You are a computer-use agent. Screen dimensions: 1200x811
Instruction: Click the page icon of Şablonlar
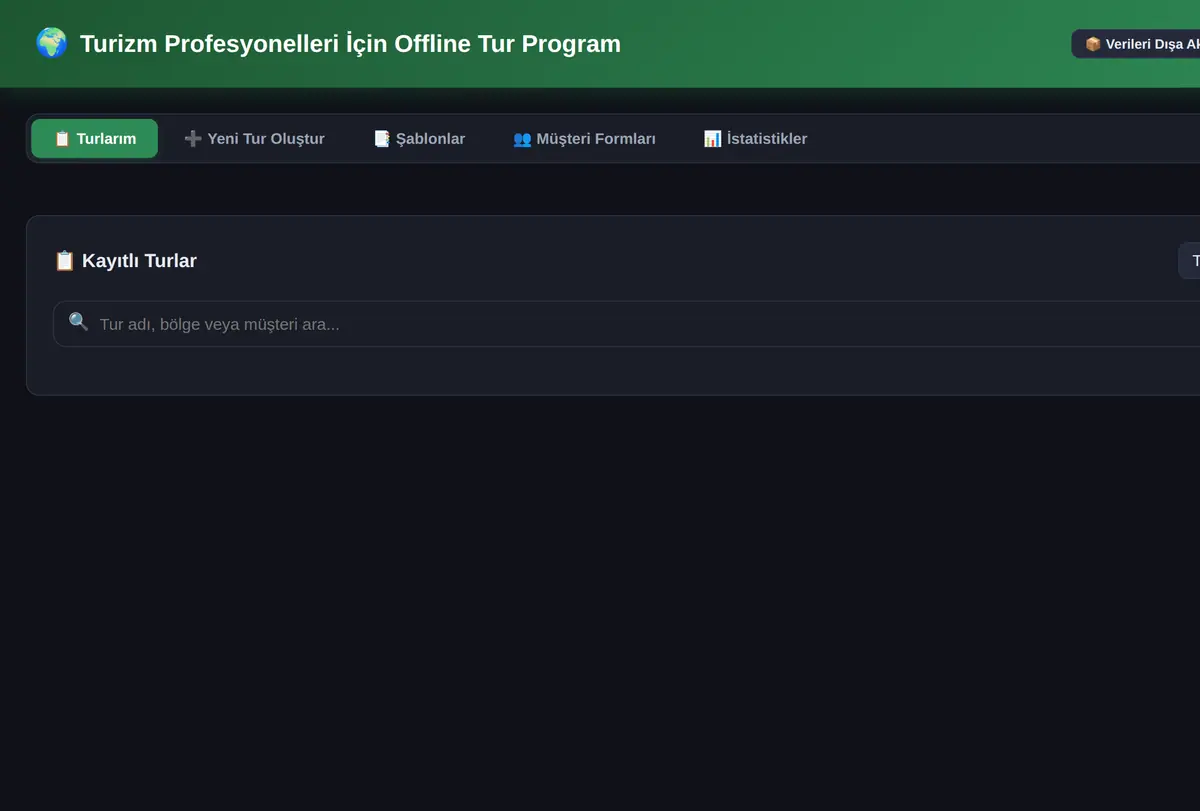pos(382,139)
